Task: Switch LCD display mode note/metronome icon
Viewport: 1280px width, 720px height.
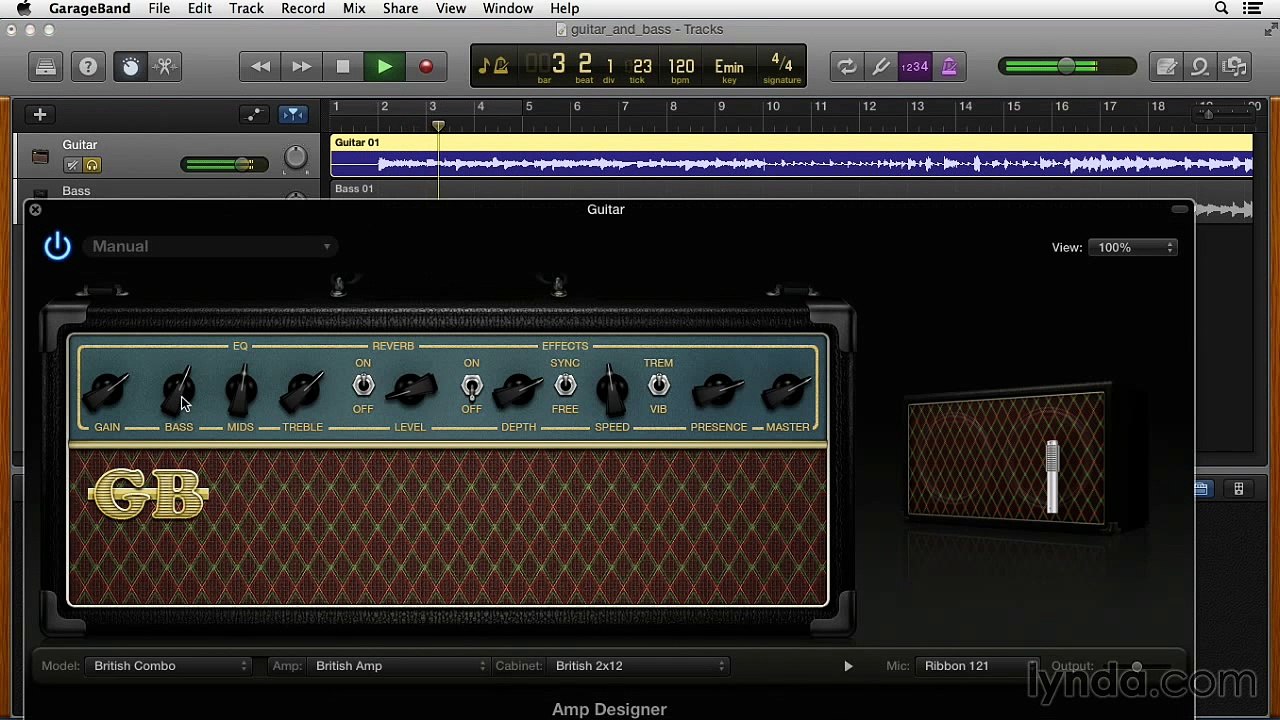Action: 493,67
